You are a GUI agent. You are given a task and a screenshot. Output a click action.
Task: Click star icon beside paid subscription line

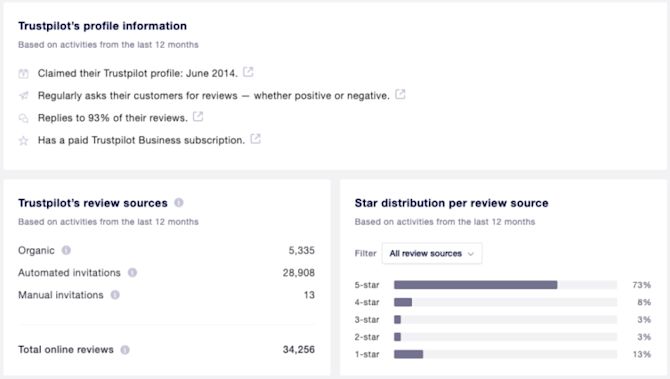(24, 141)
